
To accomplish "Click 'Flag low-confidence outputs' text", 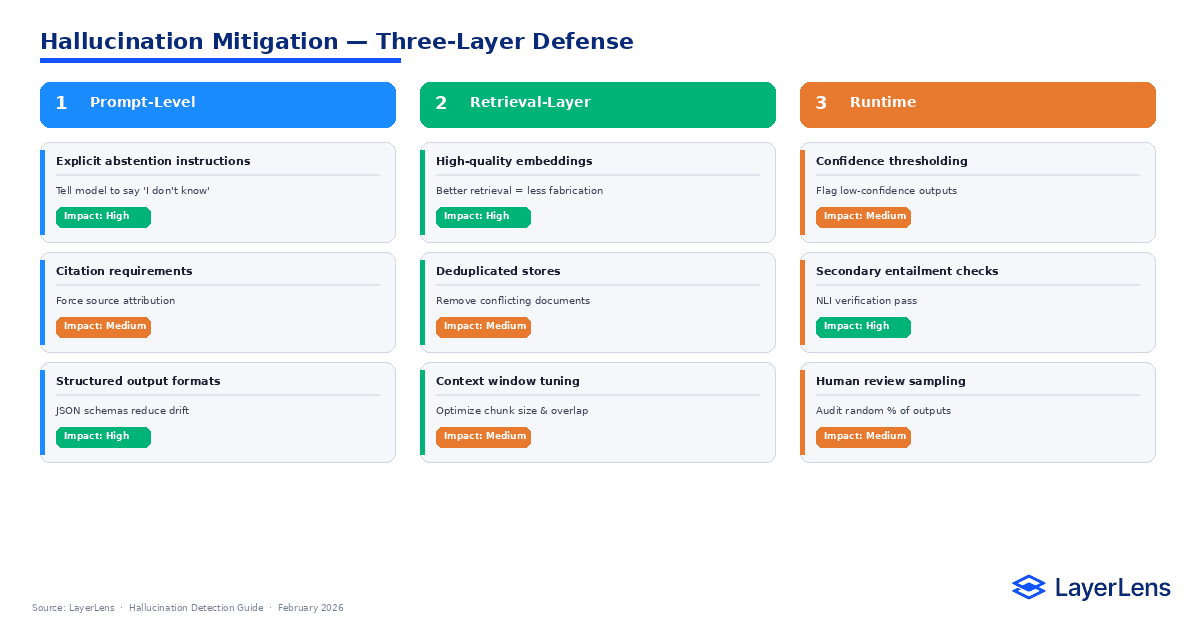I will click(x=886, y=191).
